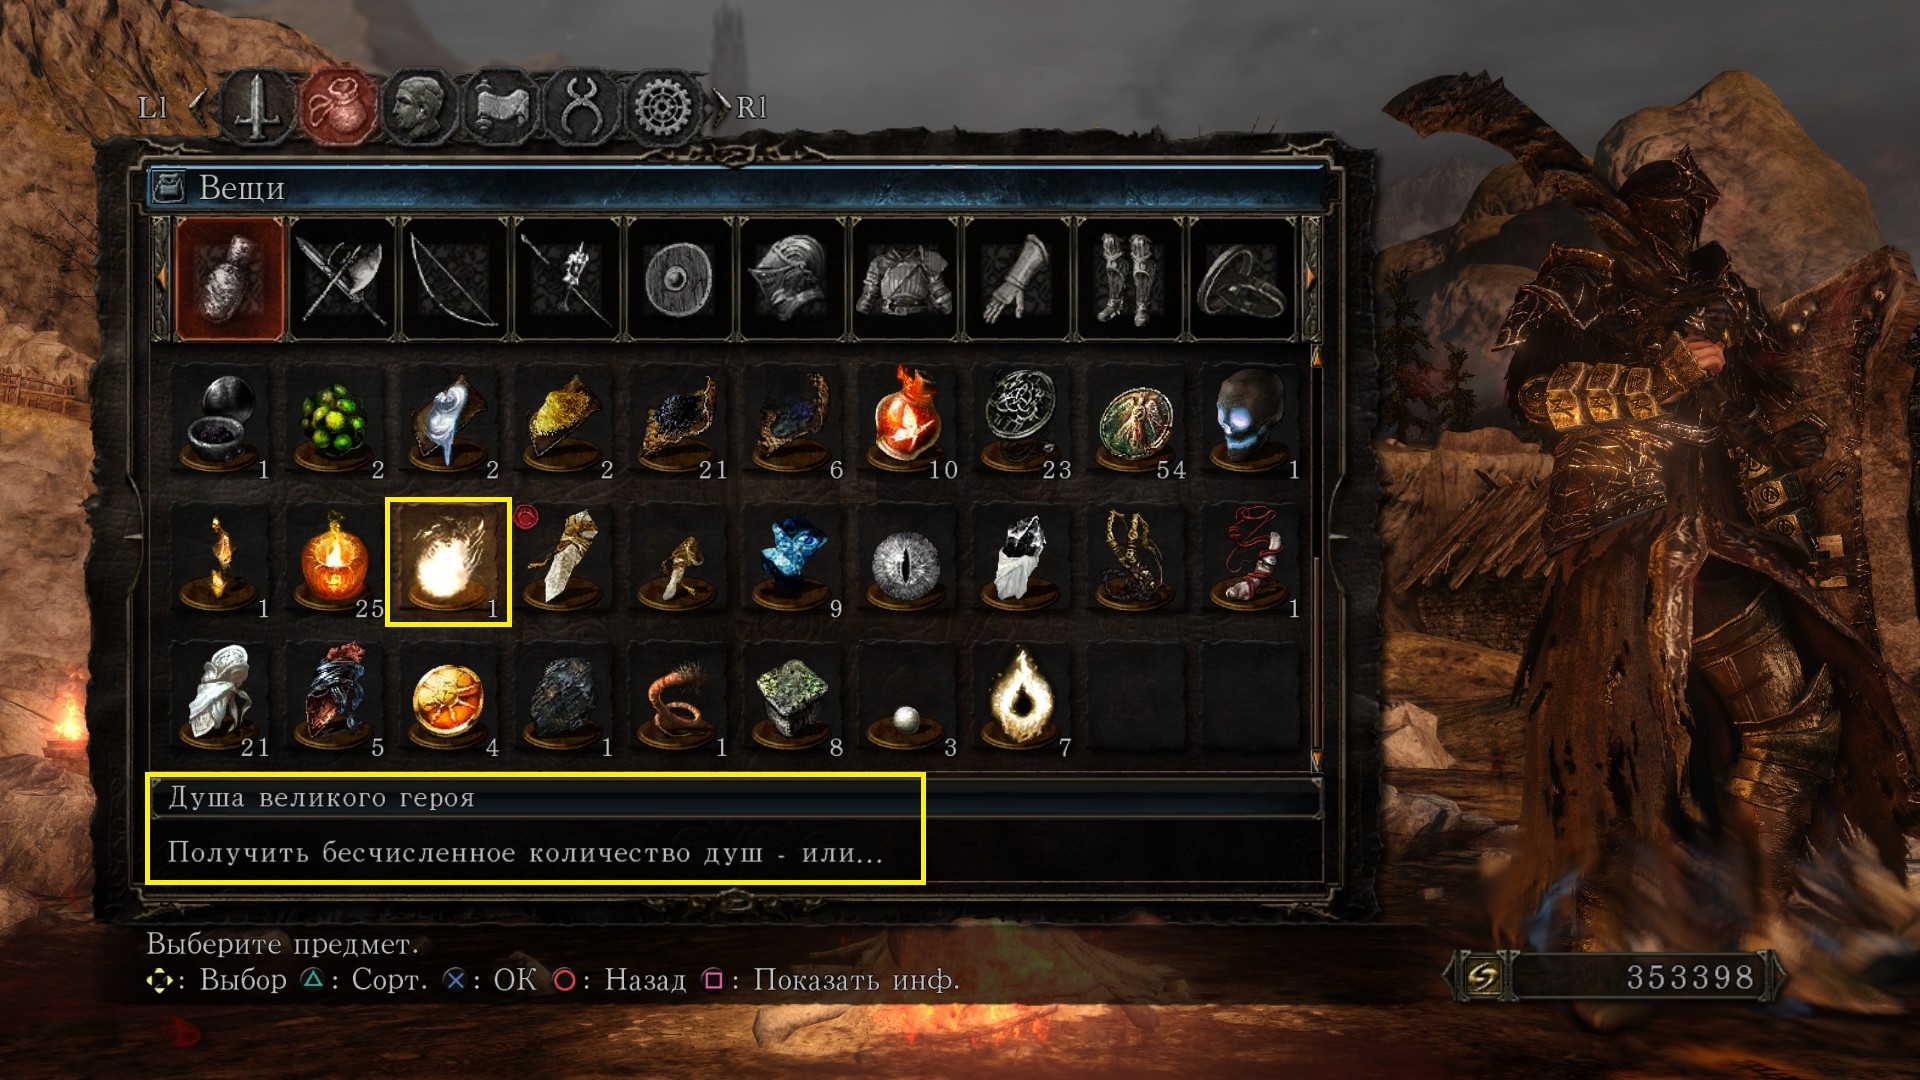Viewport: 1920px width, 1080px height.
Task: Click the inventory list scrollbar
Action: click(x=1316, y=560)
